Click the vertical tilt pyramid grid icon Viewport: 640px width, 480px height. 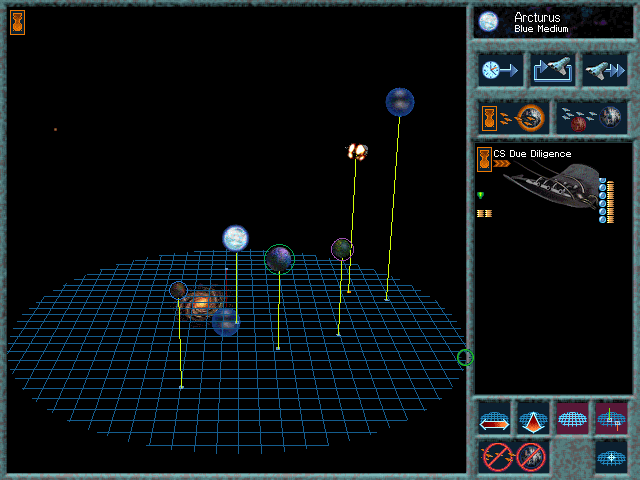click(x=533, y=418)
